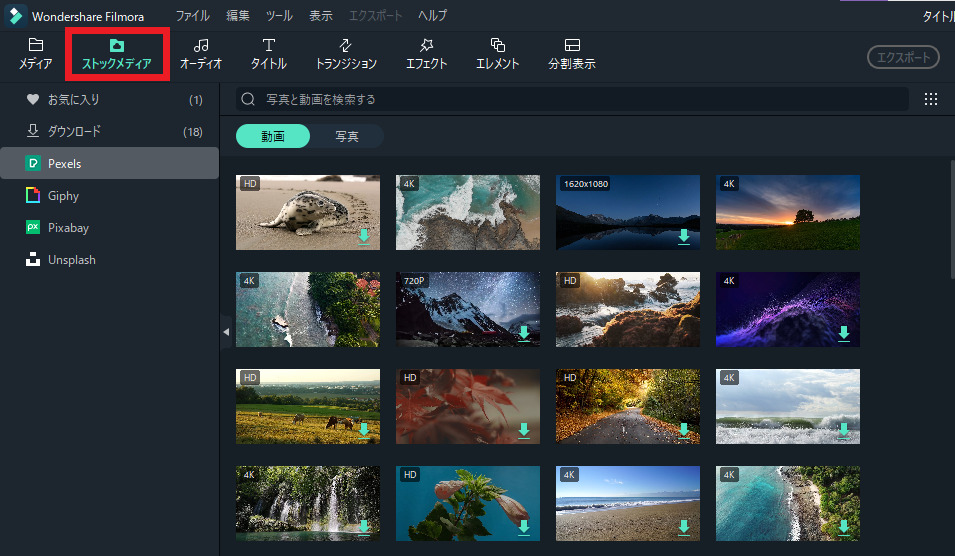The height and width of the screenshot is (556, 955).
Task: Select the seal on beach thumbnail
Action: [x=308, y=213]
